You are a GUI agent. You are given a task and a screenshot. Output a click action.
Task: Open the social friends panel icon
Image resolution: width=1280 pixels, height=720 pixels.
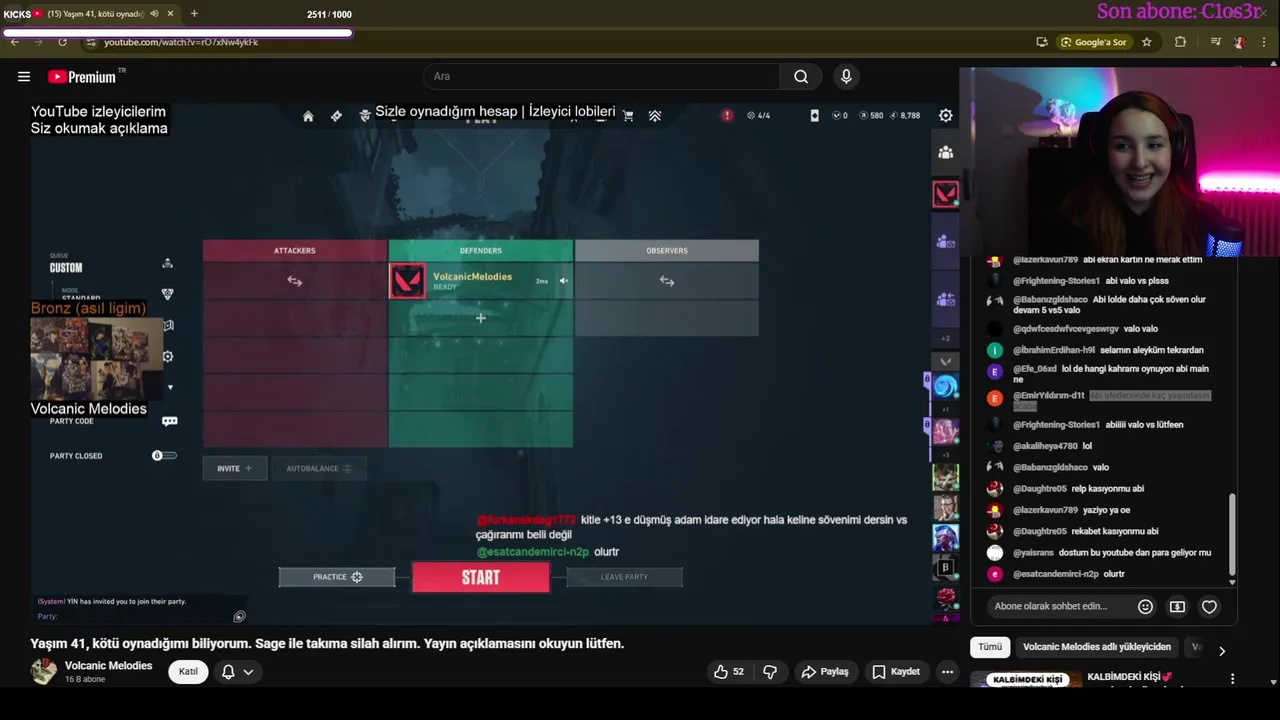(x=945, y=152)
